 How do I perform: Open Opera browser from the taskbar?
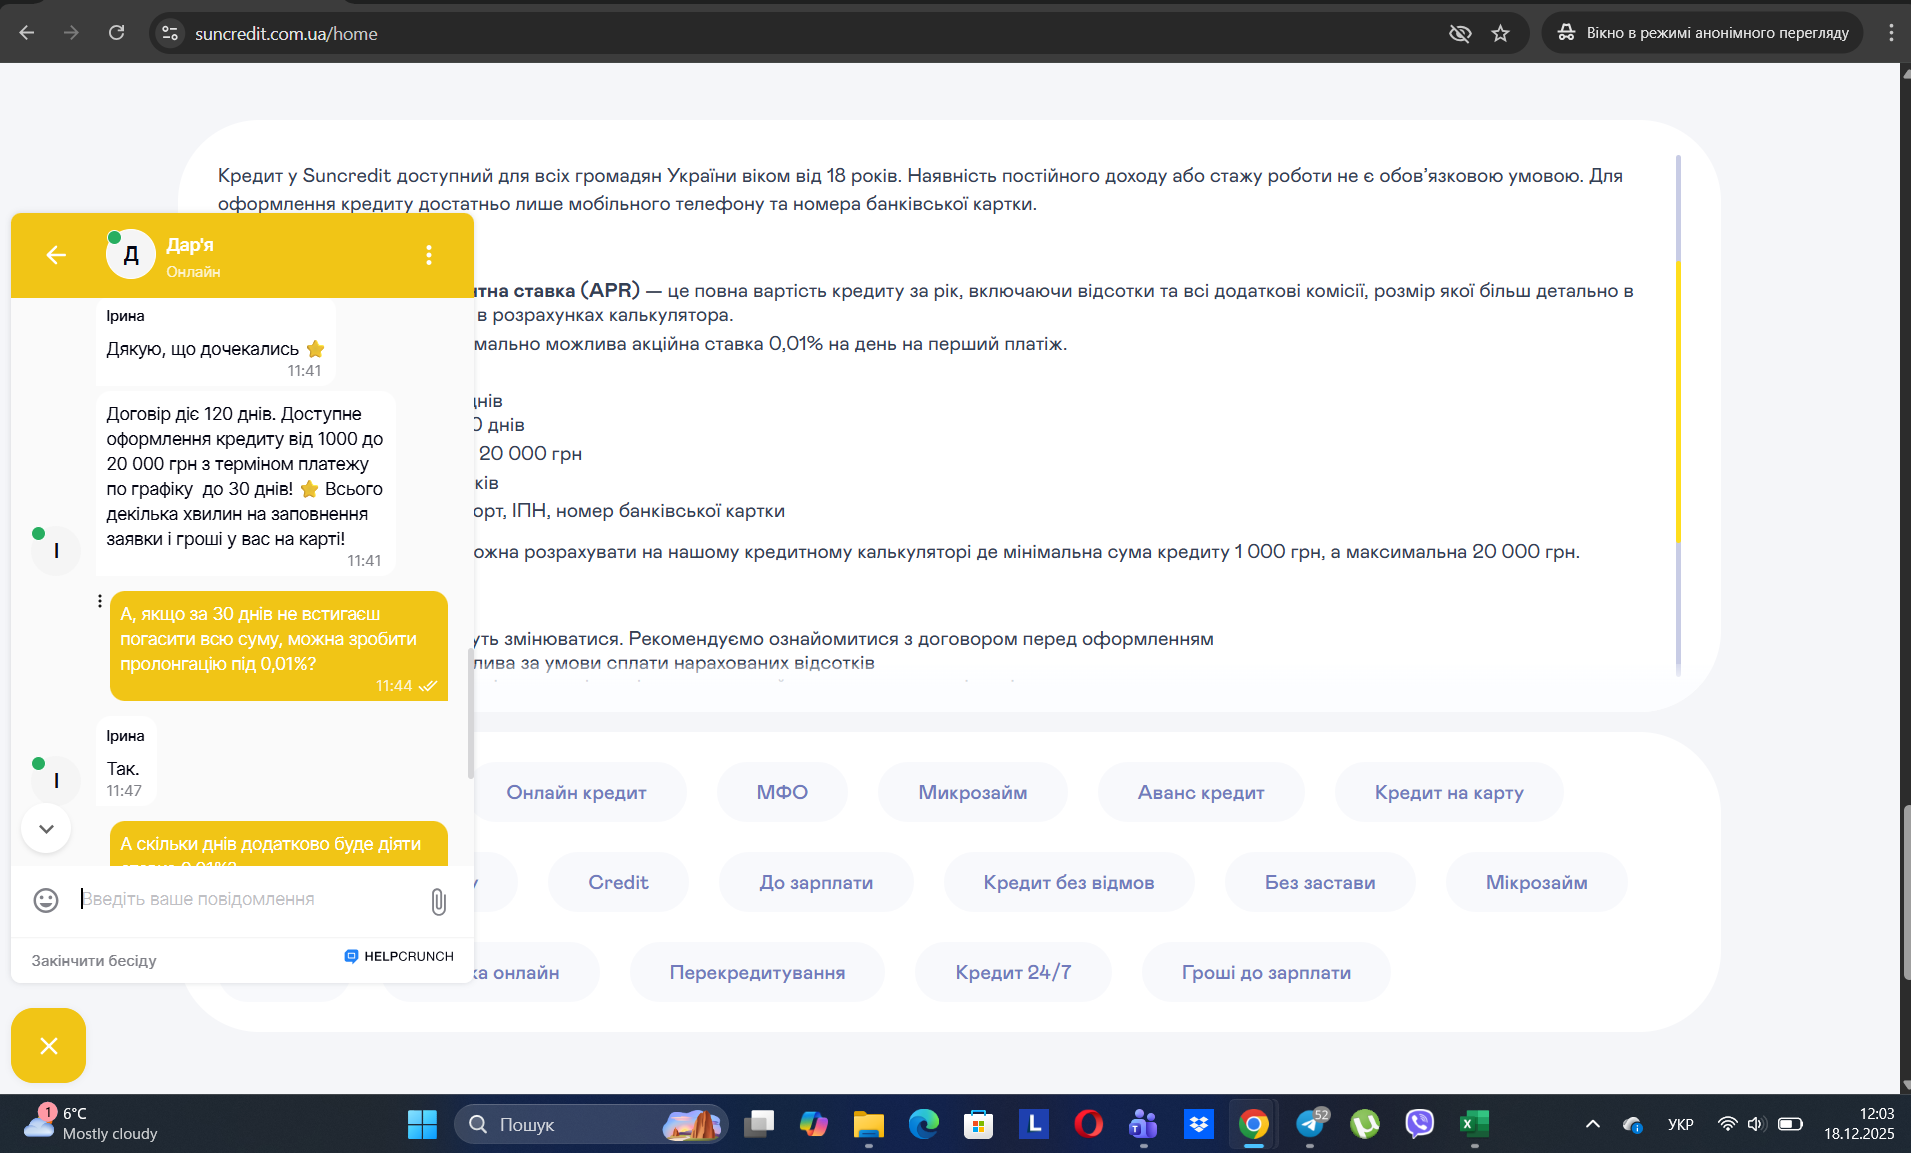(1088, 1125)
